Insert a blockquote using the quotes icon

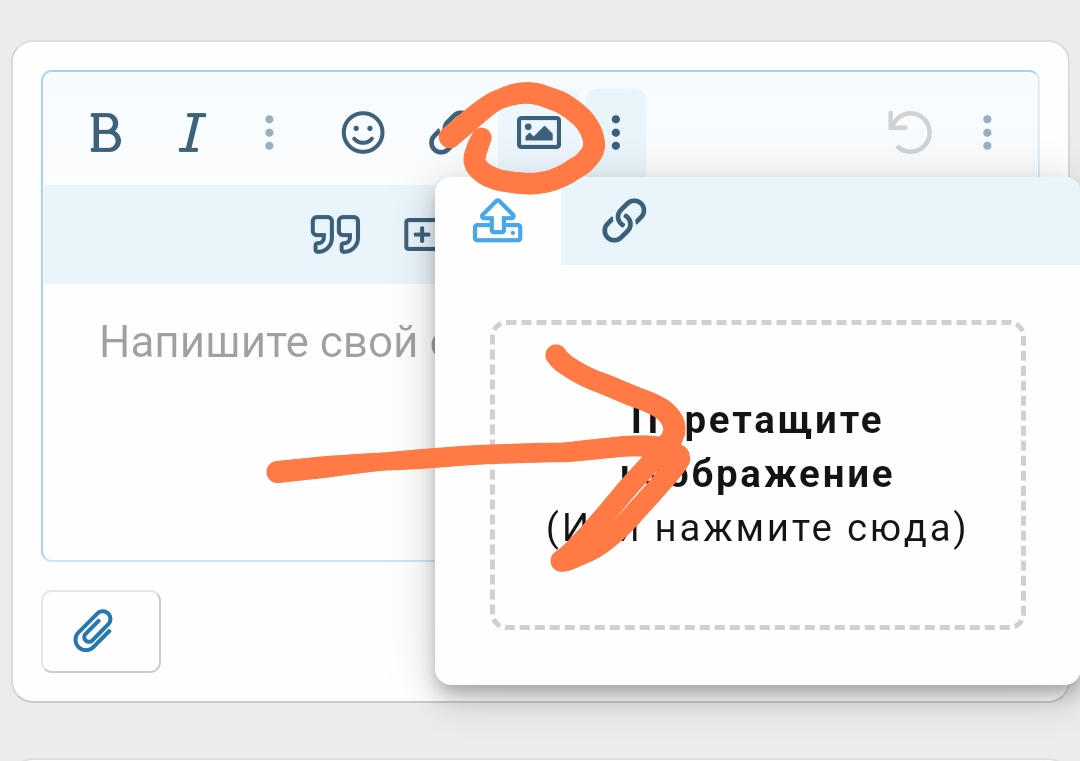[336, 234]
